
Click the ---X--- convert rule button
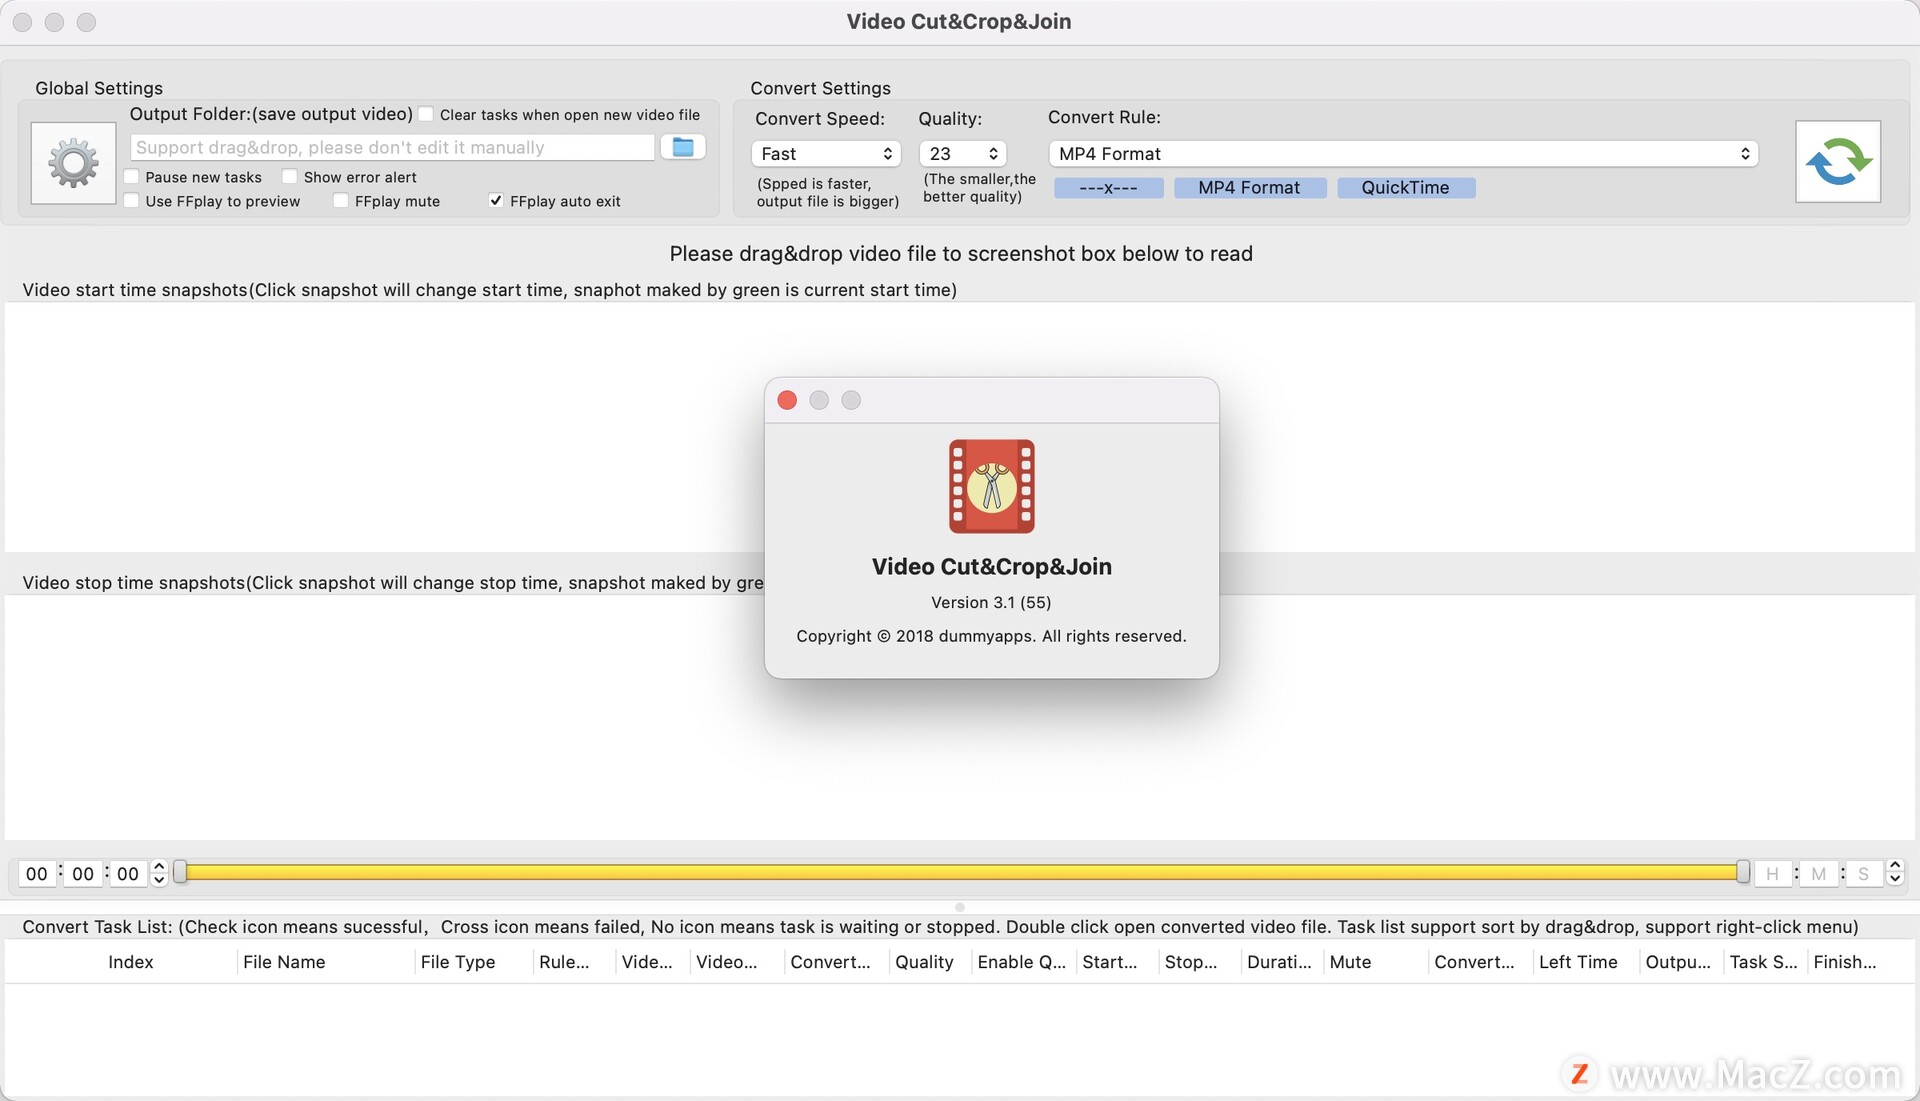1106,187
